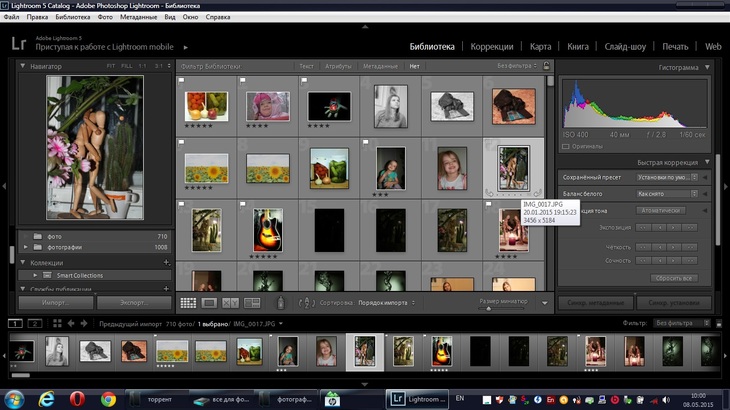Toggle sort direction a-z icon

(x=306, y=303)
